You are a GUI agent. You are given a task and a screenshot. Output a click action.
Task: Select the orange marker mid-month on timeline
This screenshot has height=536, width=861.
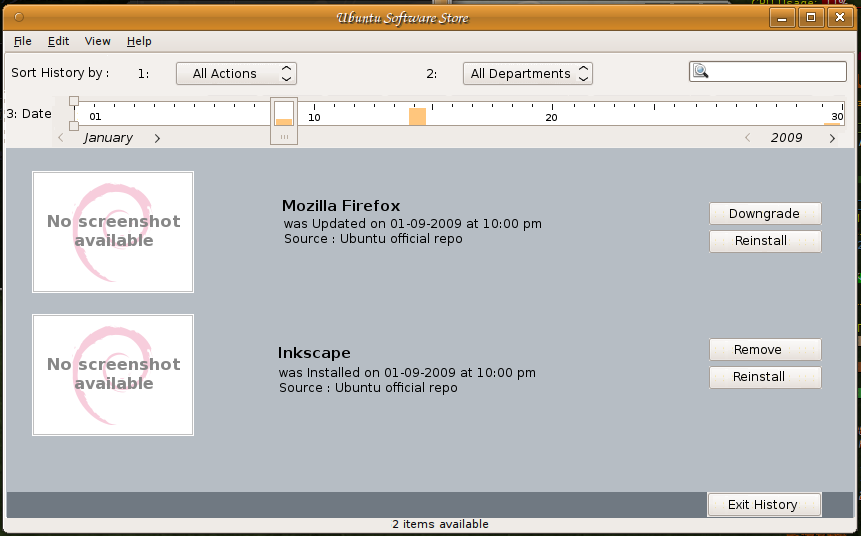[417, 116]
